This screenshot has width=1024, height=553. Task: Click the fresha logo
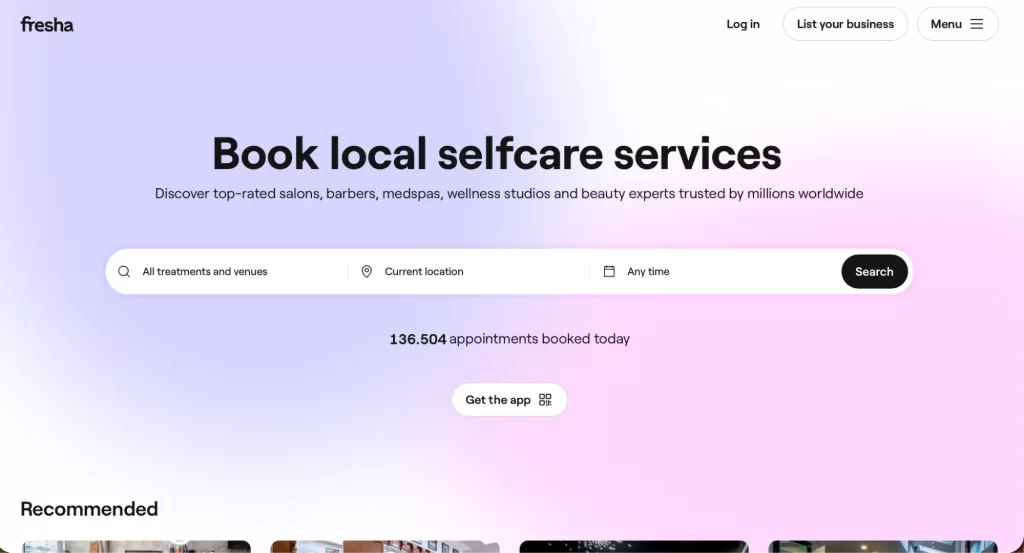(x=47, y=25)
